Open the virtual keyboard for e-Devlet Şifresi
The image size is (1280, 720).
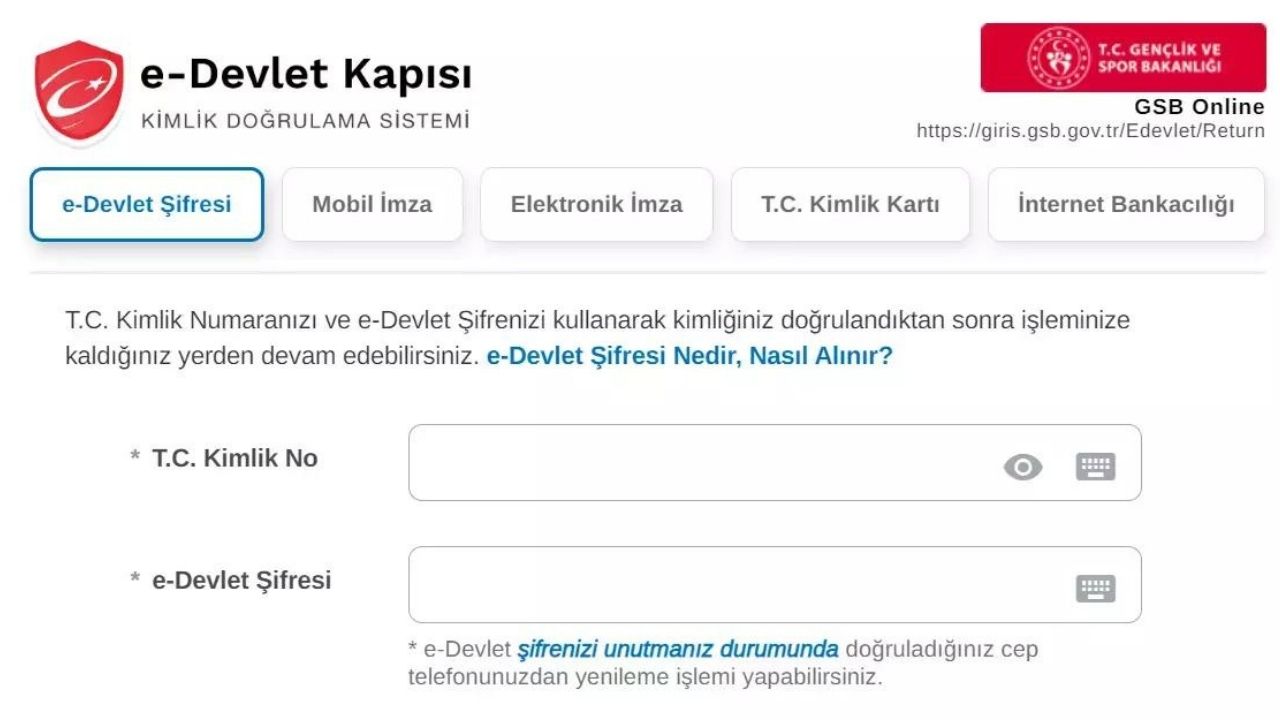click(x=1097, y=588)
